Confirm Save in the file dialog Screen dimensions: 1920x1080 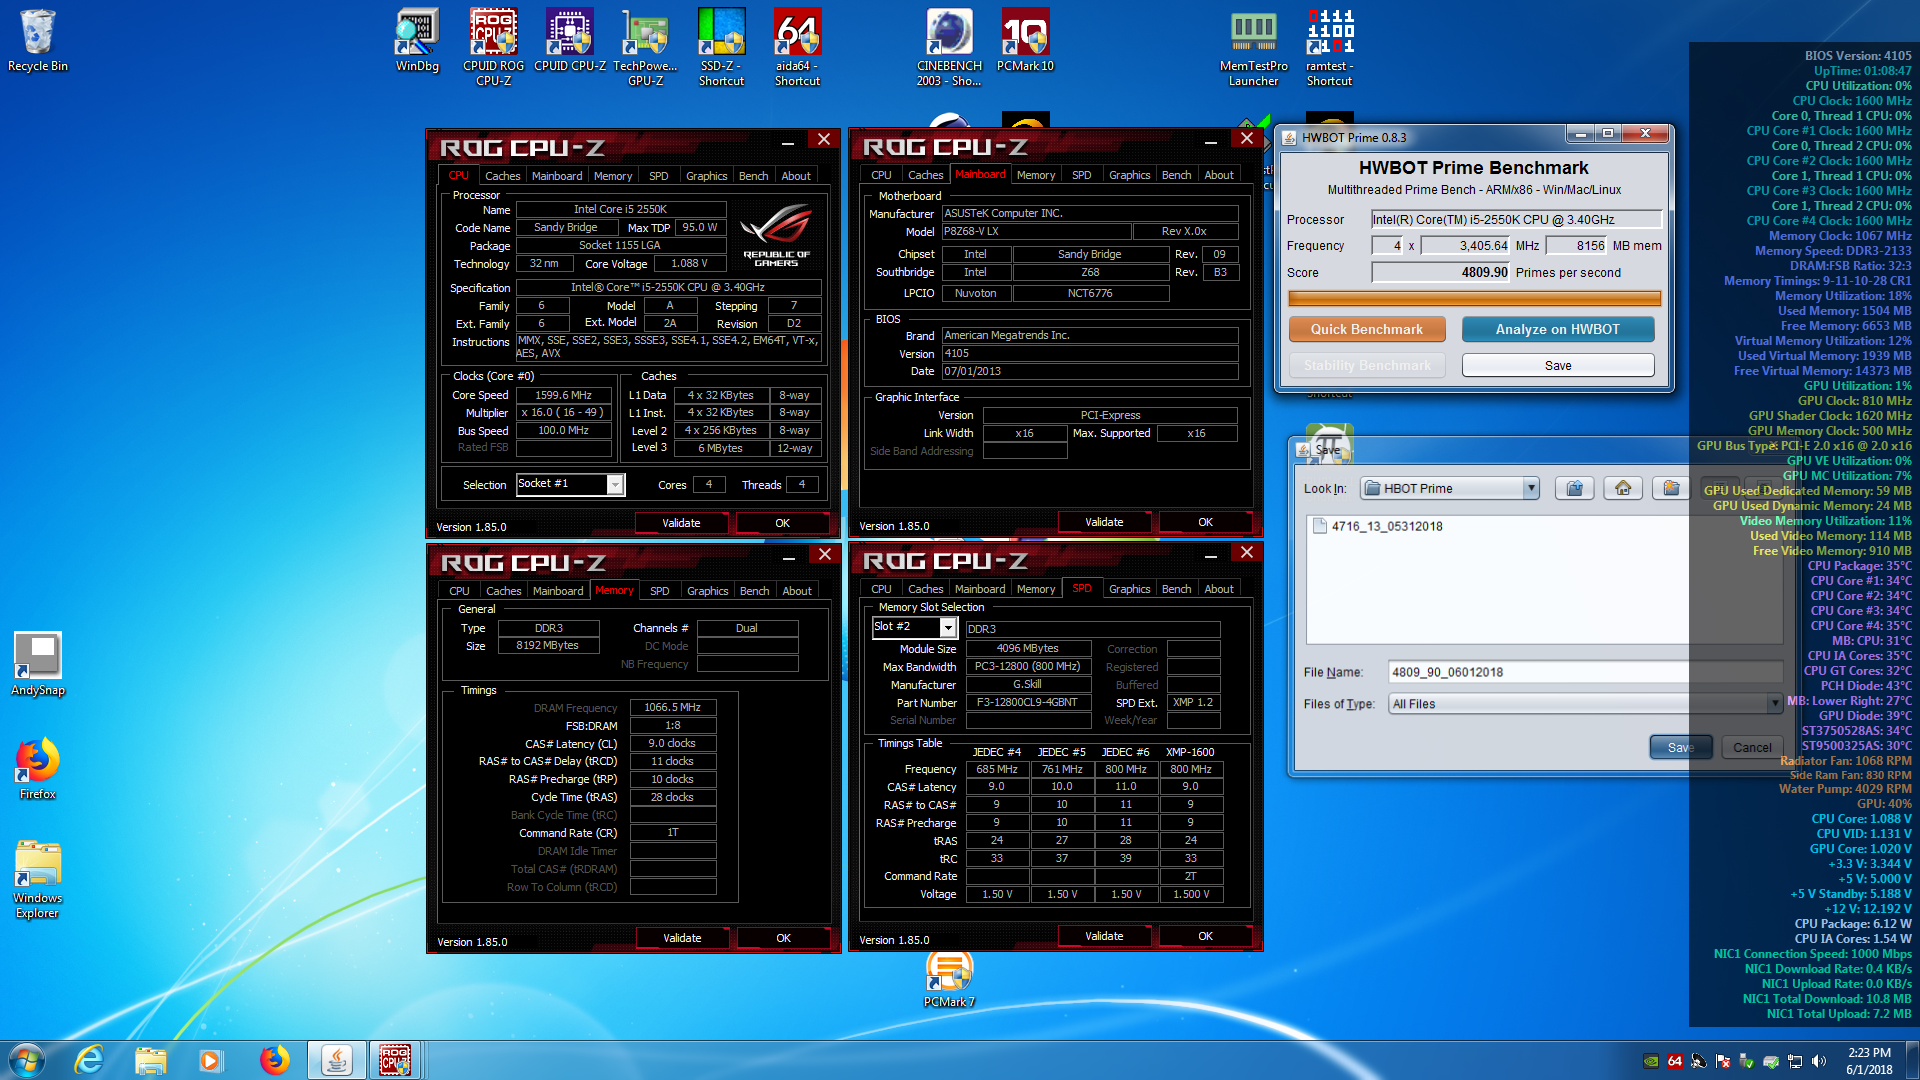point(1681,747)
